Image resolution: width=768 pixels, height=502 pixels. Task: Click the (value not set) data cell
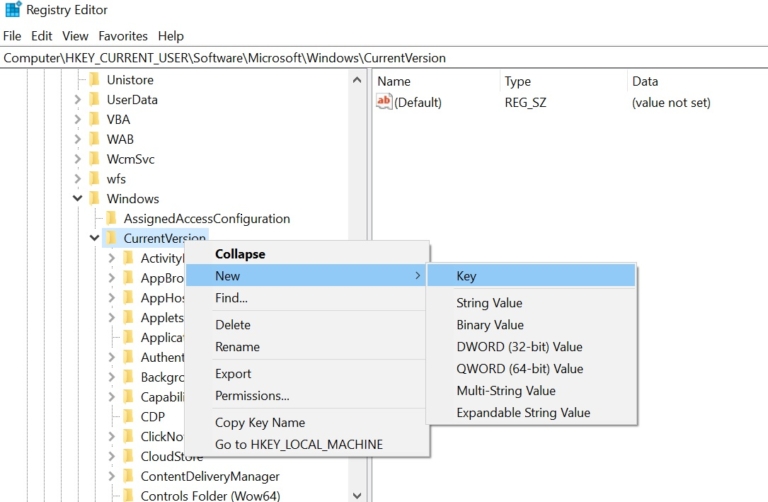click(671, 102)
